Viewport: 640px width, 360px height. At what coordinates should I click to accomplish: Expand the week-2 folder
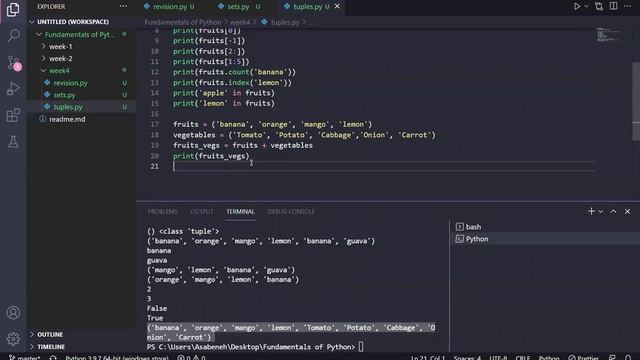click(x=82, y=58)
